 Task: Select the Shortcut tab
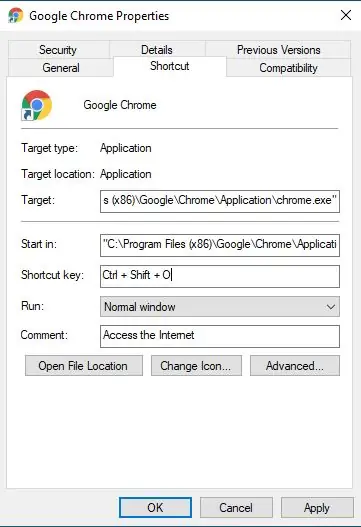[169, 66]
